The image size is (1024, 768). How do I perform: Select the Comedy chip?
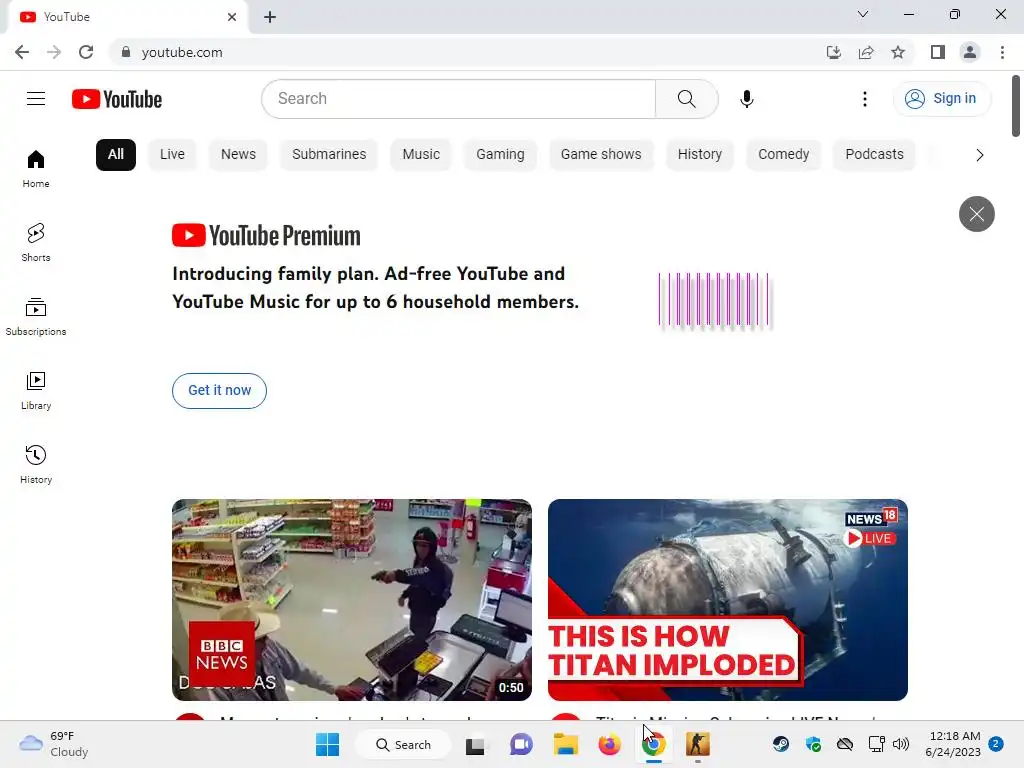(x=784, y=155)
